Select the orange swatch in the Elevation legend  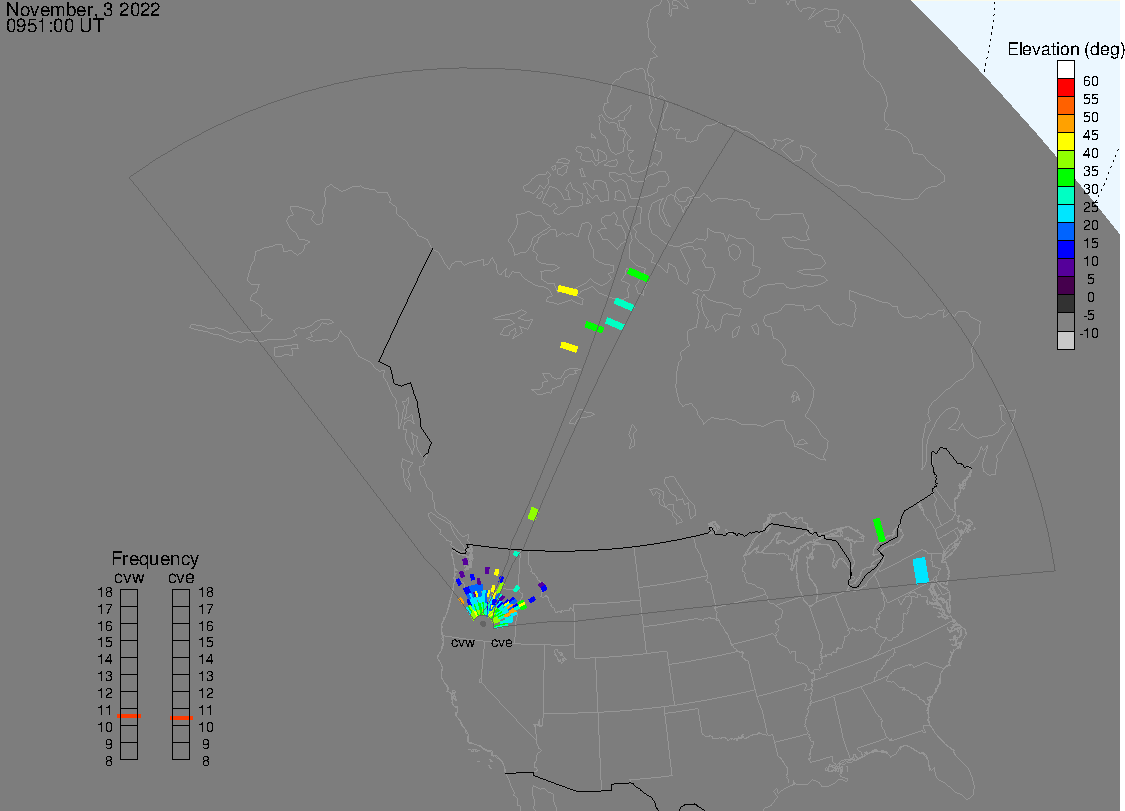(x=1066, y=124)
